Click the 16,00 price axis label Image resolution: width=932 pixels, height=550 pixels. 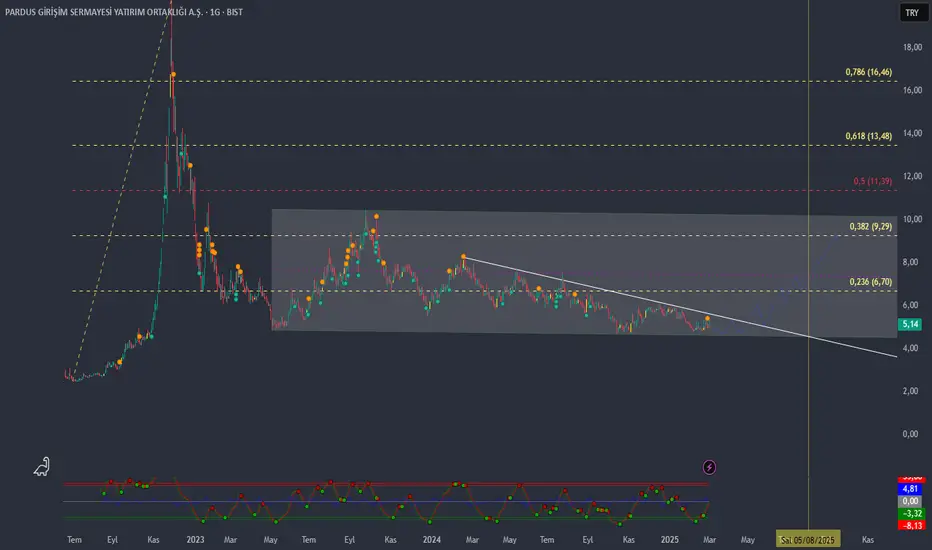tap(912, 90)
